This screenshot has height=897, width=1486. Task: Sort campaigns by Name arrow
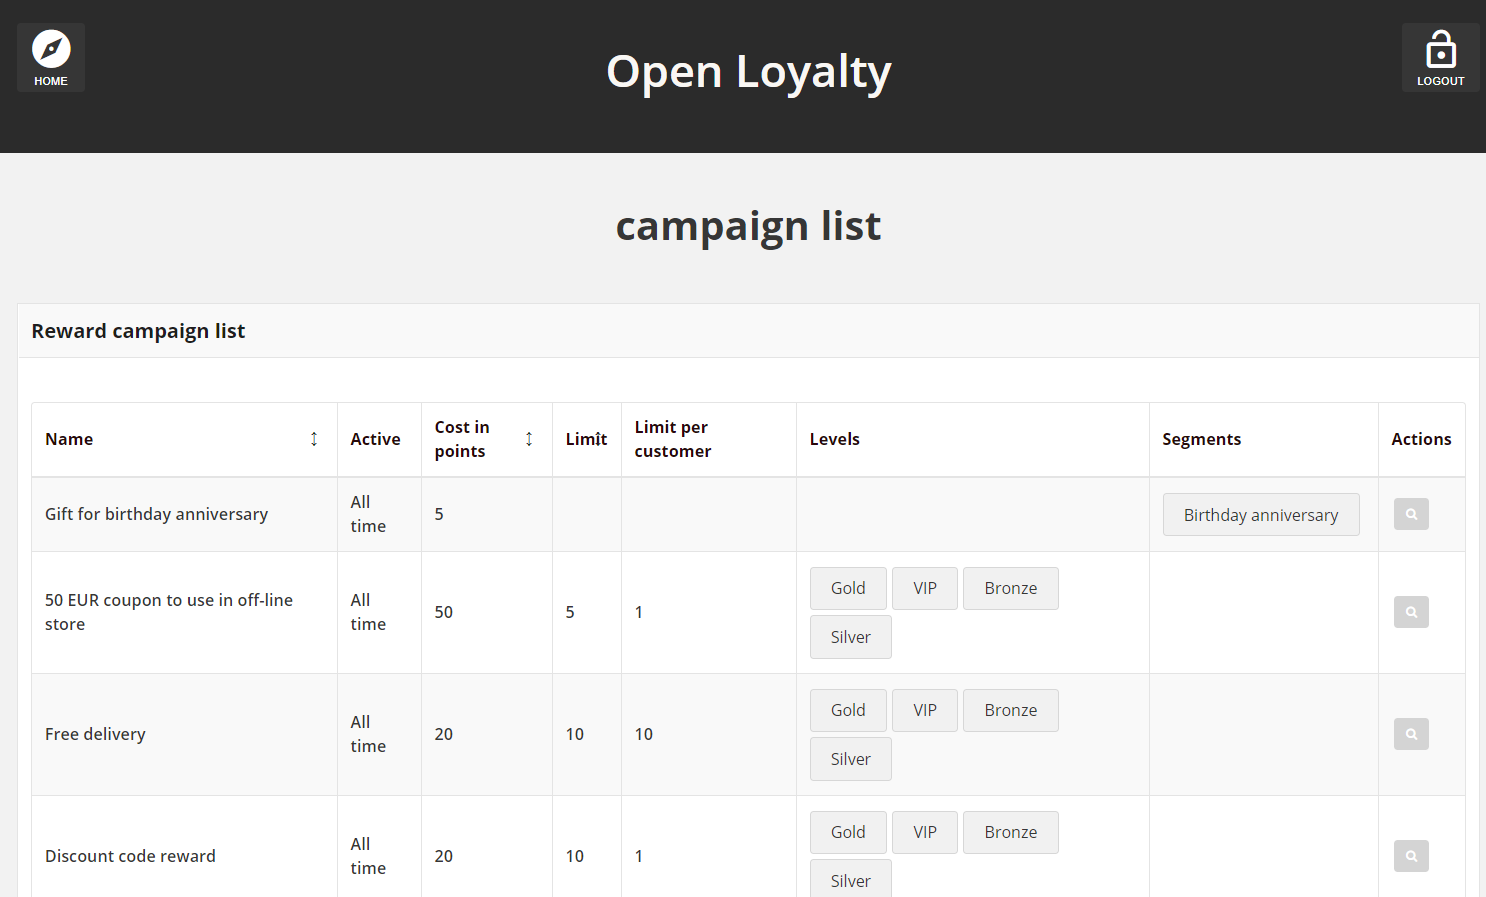tap(314, 439)
